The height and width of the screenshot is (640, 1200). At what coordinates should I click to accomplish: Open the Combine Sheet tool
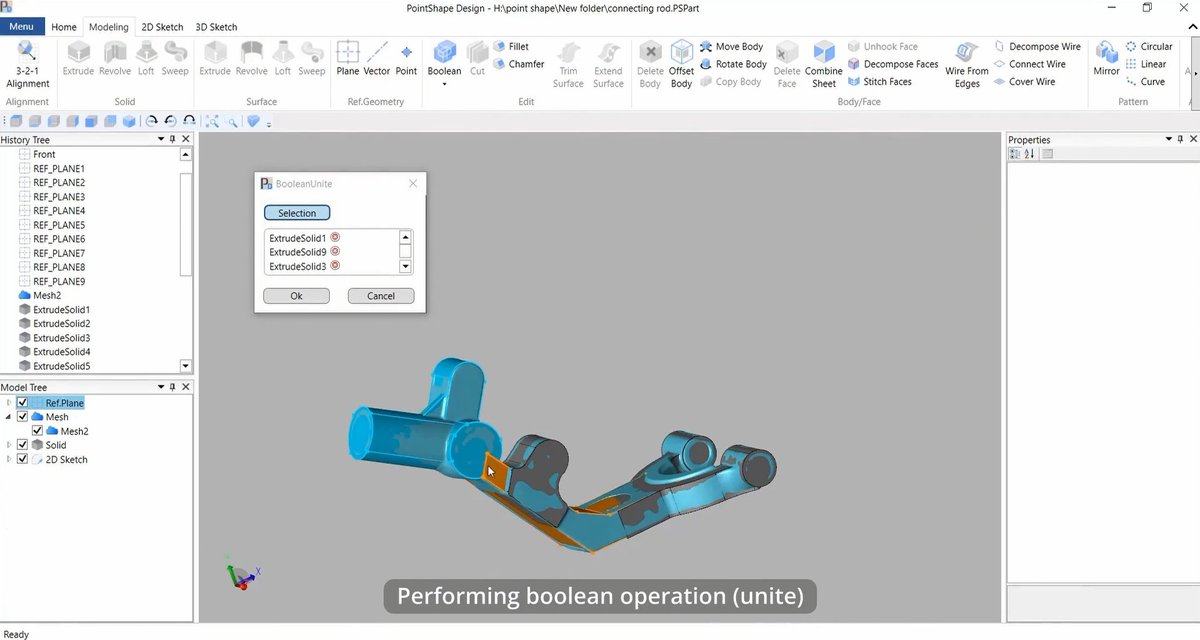tap(824, 65)
